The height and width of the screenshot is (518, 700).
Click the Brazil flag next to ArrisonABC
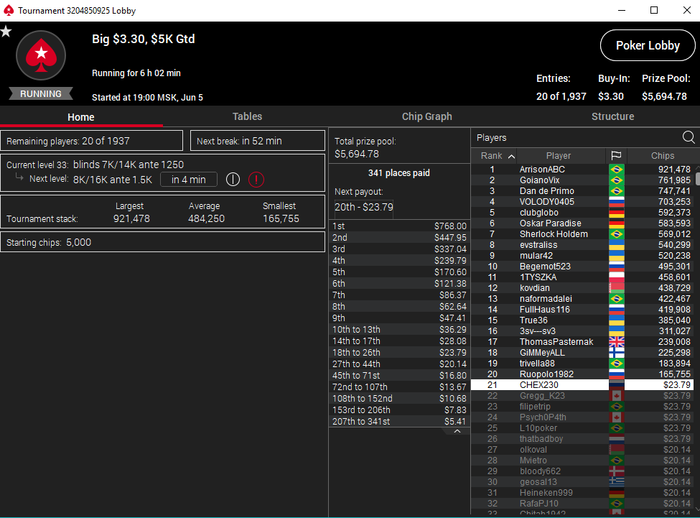[x=617, y=170]
